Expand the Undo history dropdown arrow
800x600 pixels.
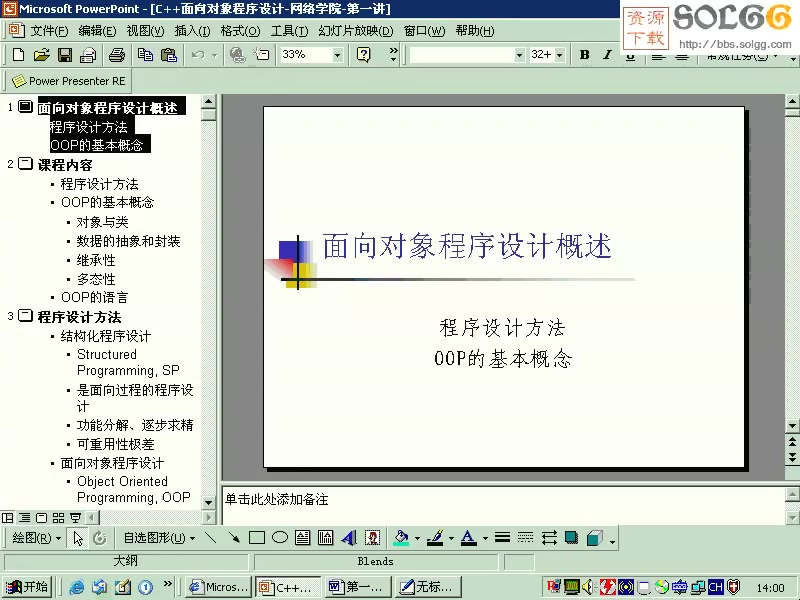point(214,55)
